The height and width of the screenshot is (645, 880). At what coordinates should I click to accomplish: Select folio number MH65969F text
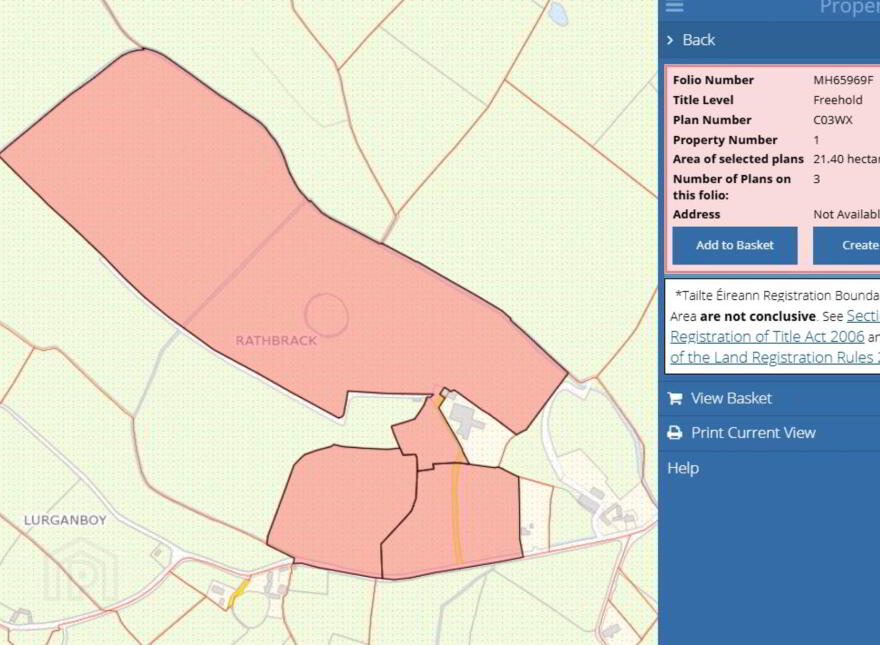(844, 80)
